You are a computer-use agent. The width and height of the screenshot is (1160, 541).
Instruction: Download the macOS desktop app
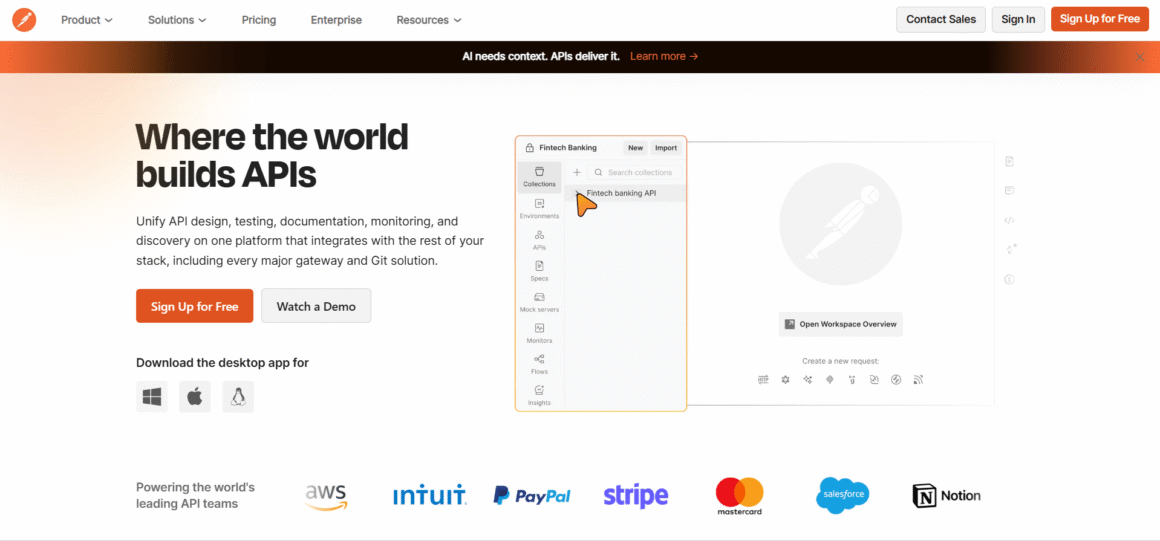click(x=195, y=397)
